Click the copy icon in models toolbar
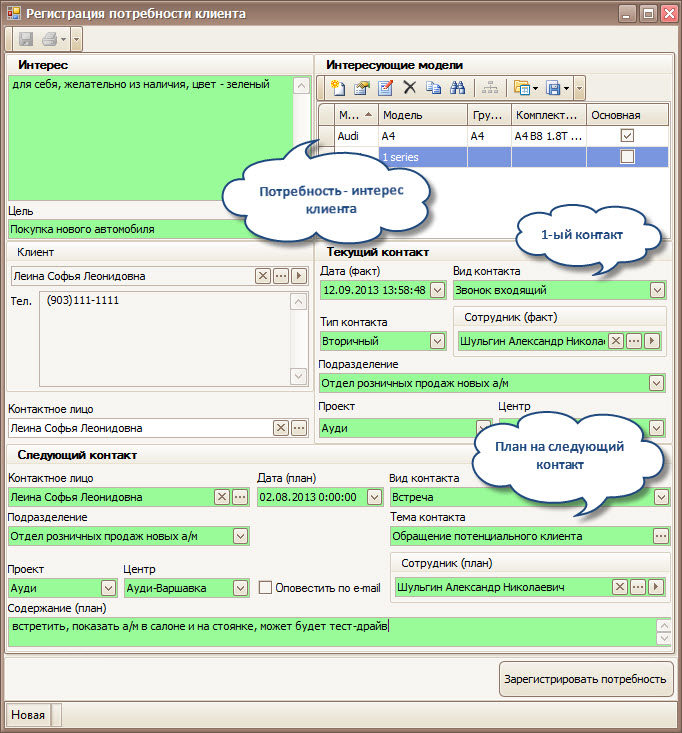 pyautogui.click(x=433, y=88)
